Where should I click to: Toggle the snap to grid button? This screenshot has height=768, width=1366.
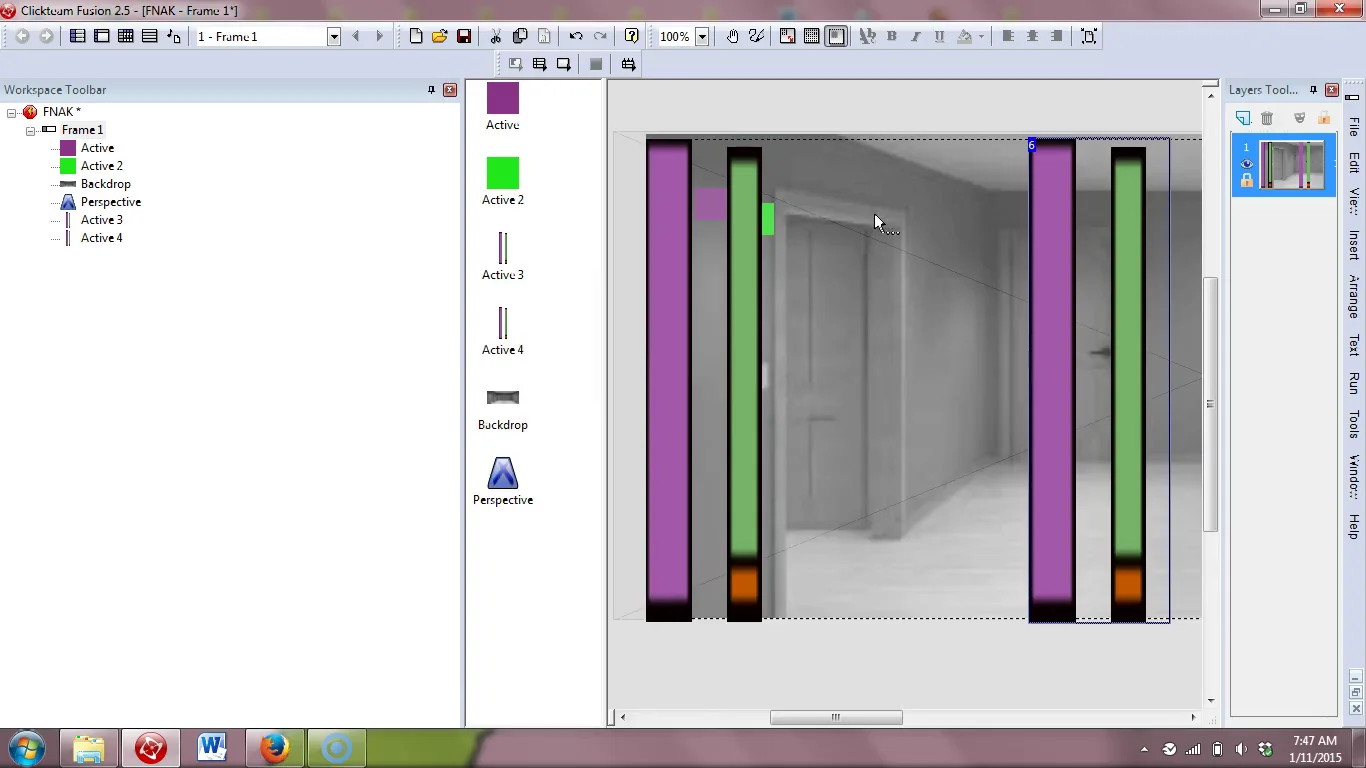pyautogui.click(x=836, y=36)
